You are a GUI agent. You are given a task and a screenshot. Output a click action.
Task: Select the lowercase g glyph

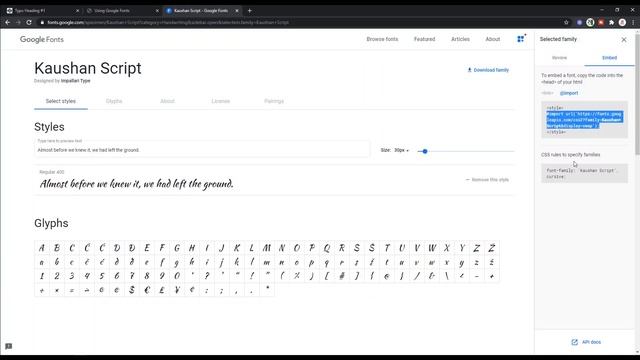177,262
